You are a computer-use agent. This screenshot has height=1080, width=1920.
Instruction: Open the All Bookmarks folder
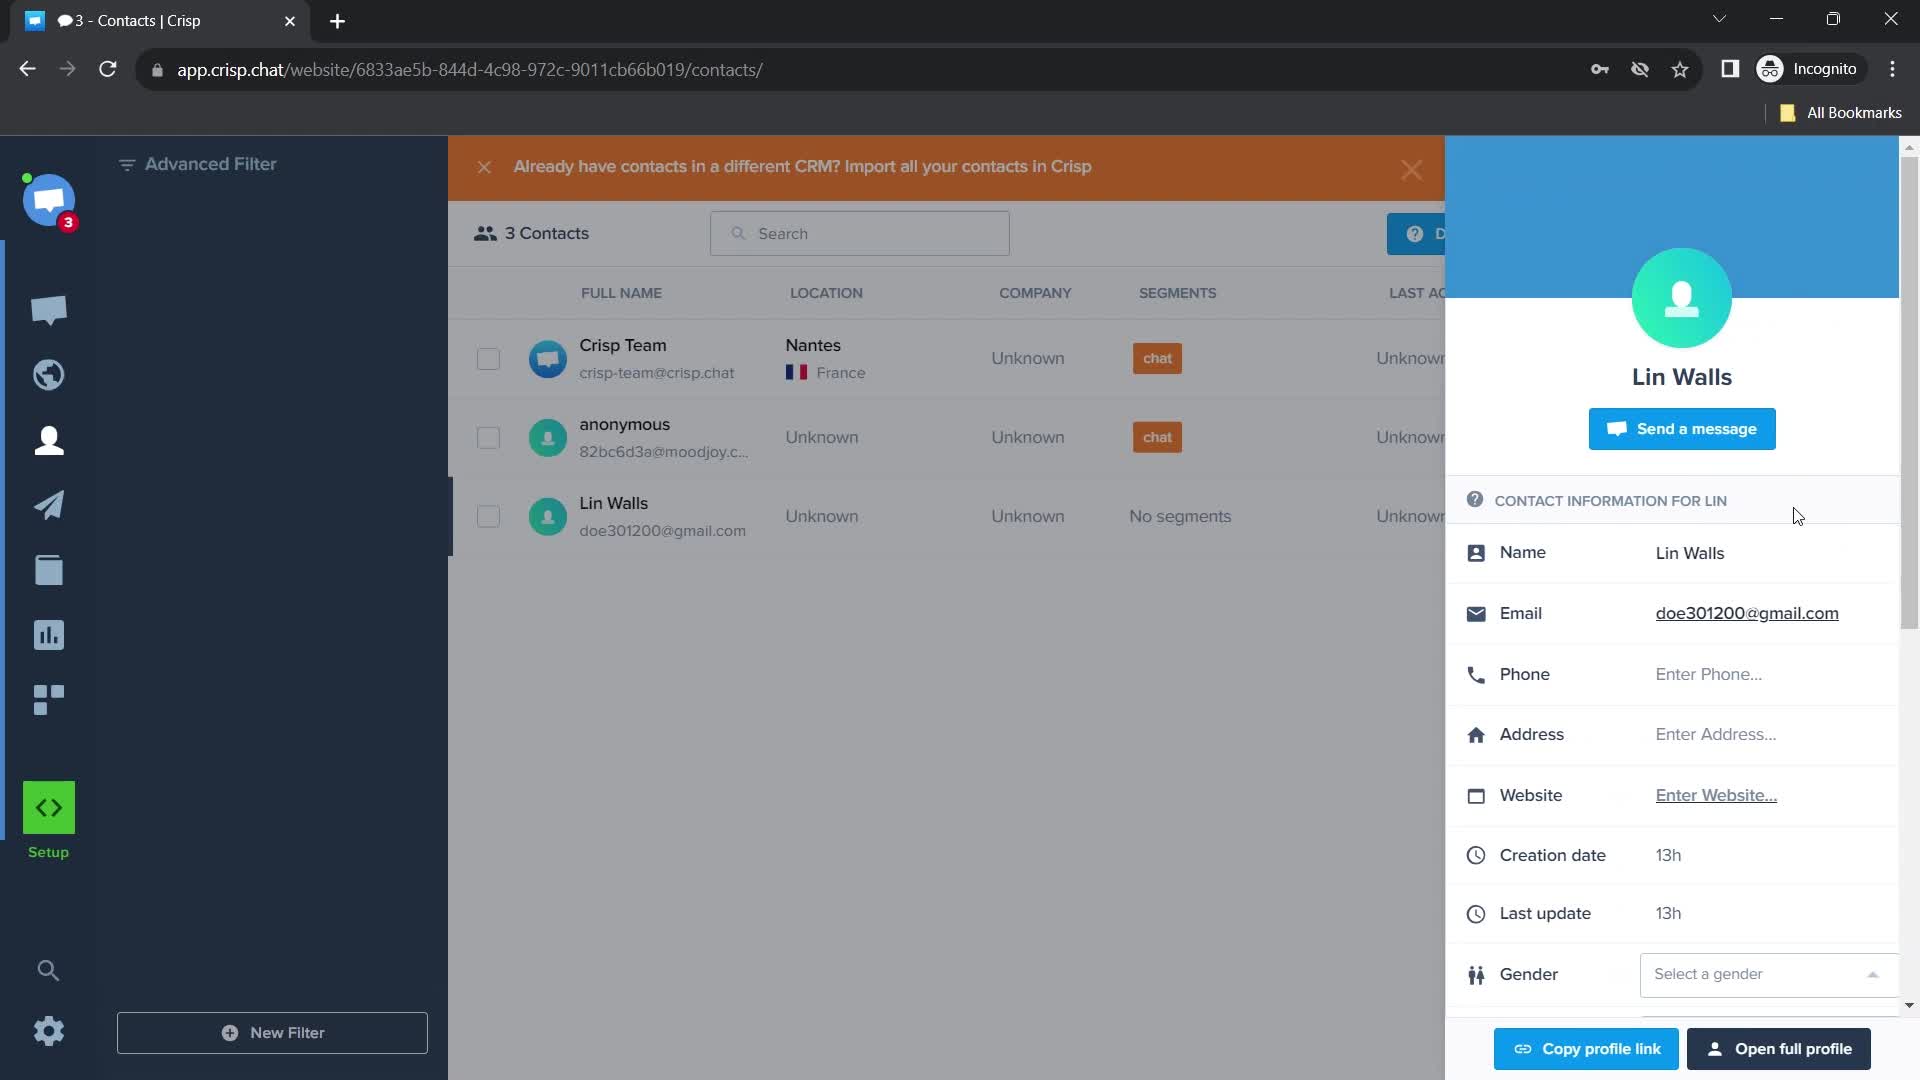coord(1841,113)
